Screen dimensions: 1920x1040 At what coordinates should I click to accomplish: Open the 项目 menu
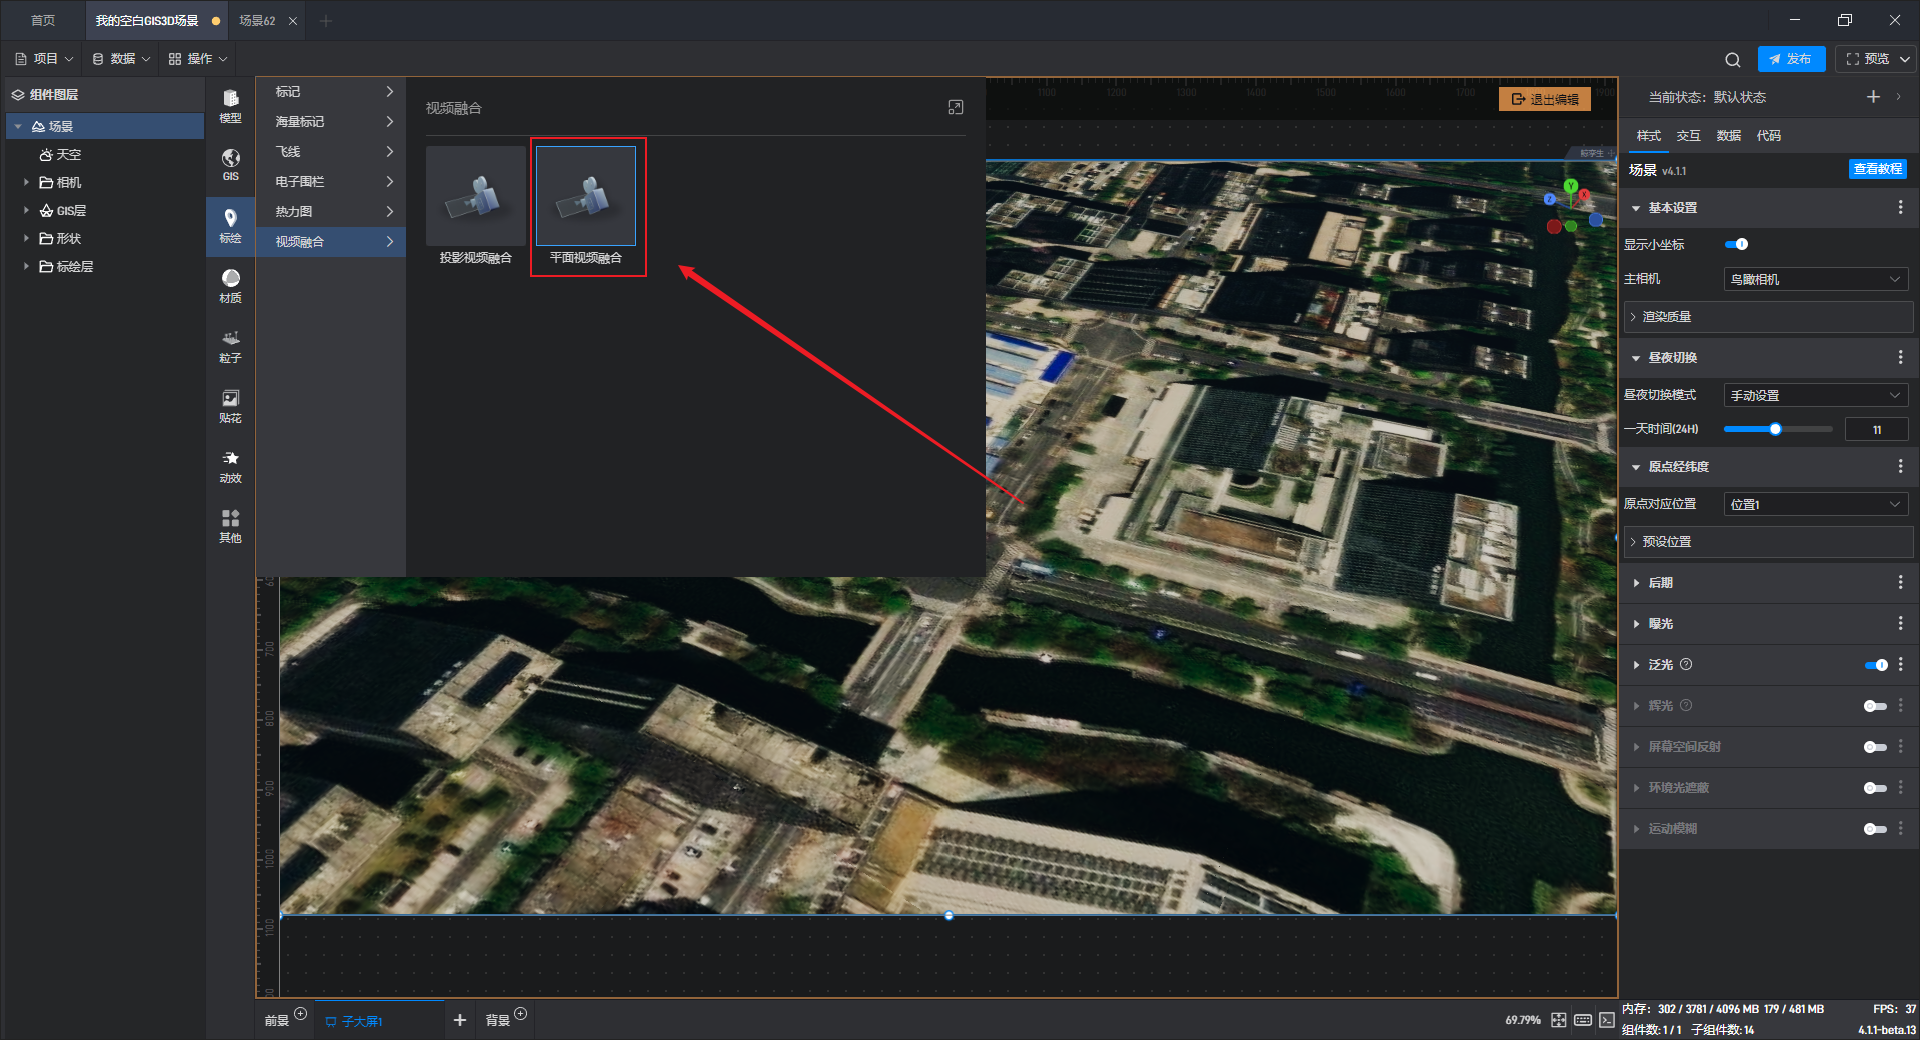pos(44,59)
